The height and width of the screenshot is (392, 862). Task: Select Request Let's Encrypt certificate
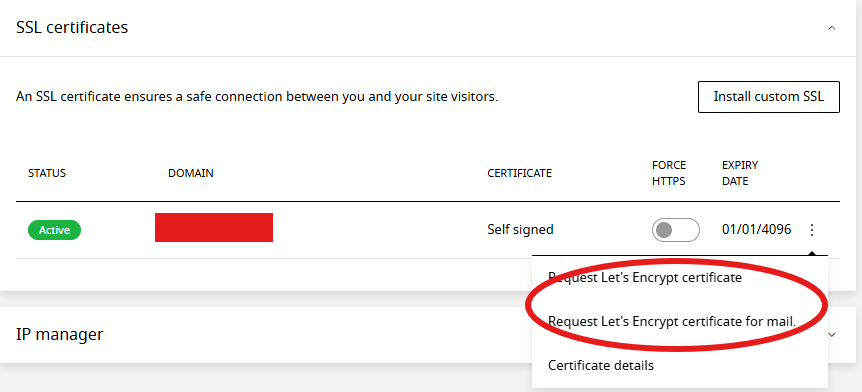pyautogui.click(x=645, y=278)
